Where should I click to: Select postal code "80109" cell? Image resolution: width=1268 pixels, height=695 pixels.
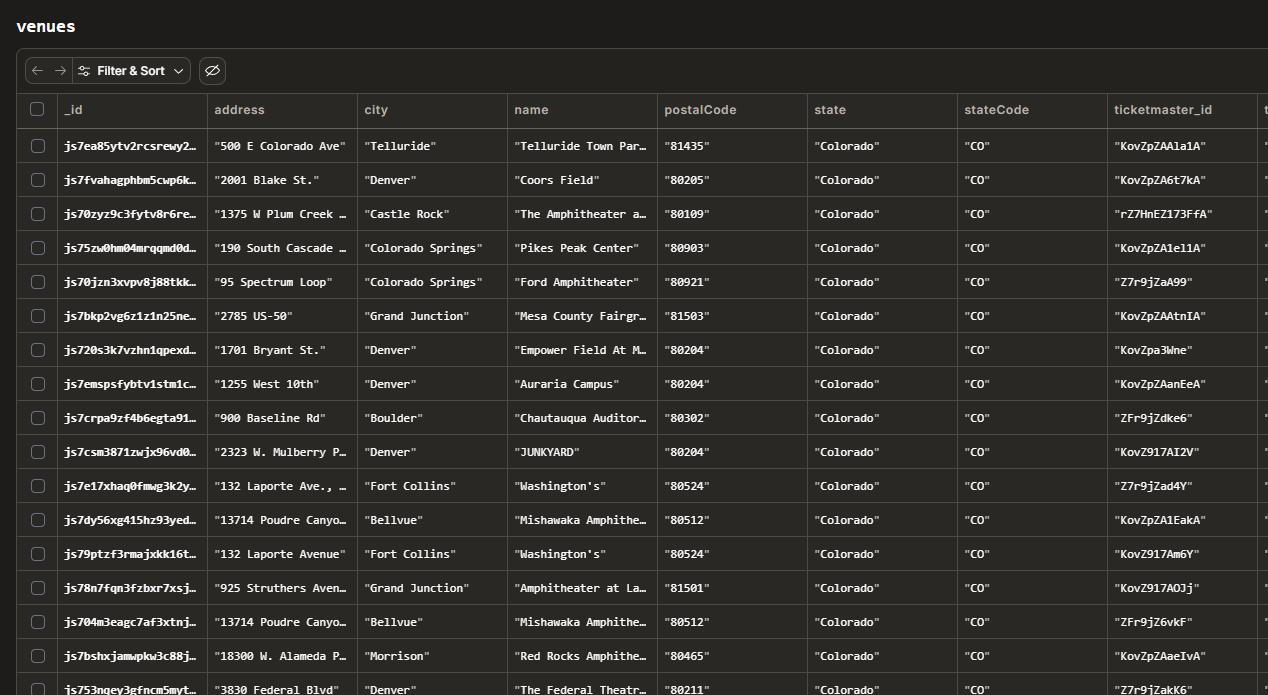[732, 214]
